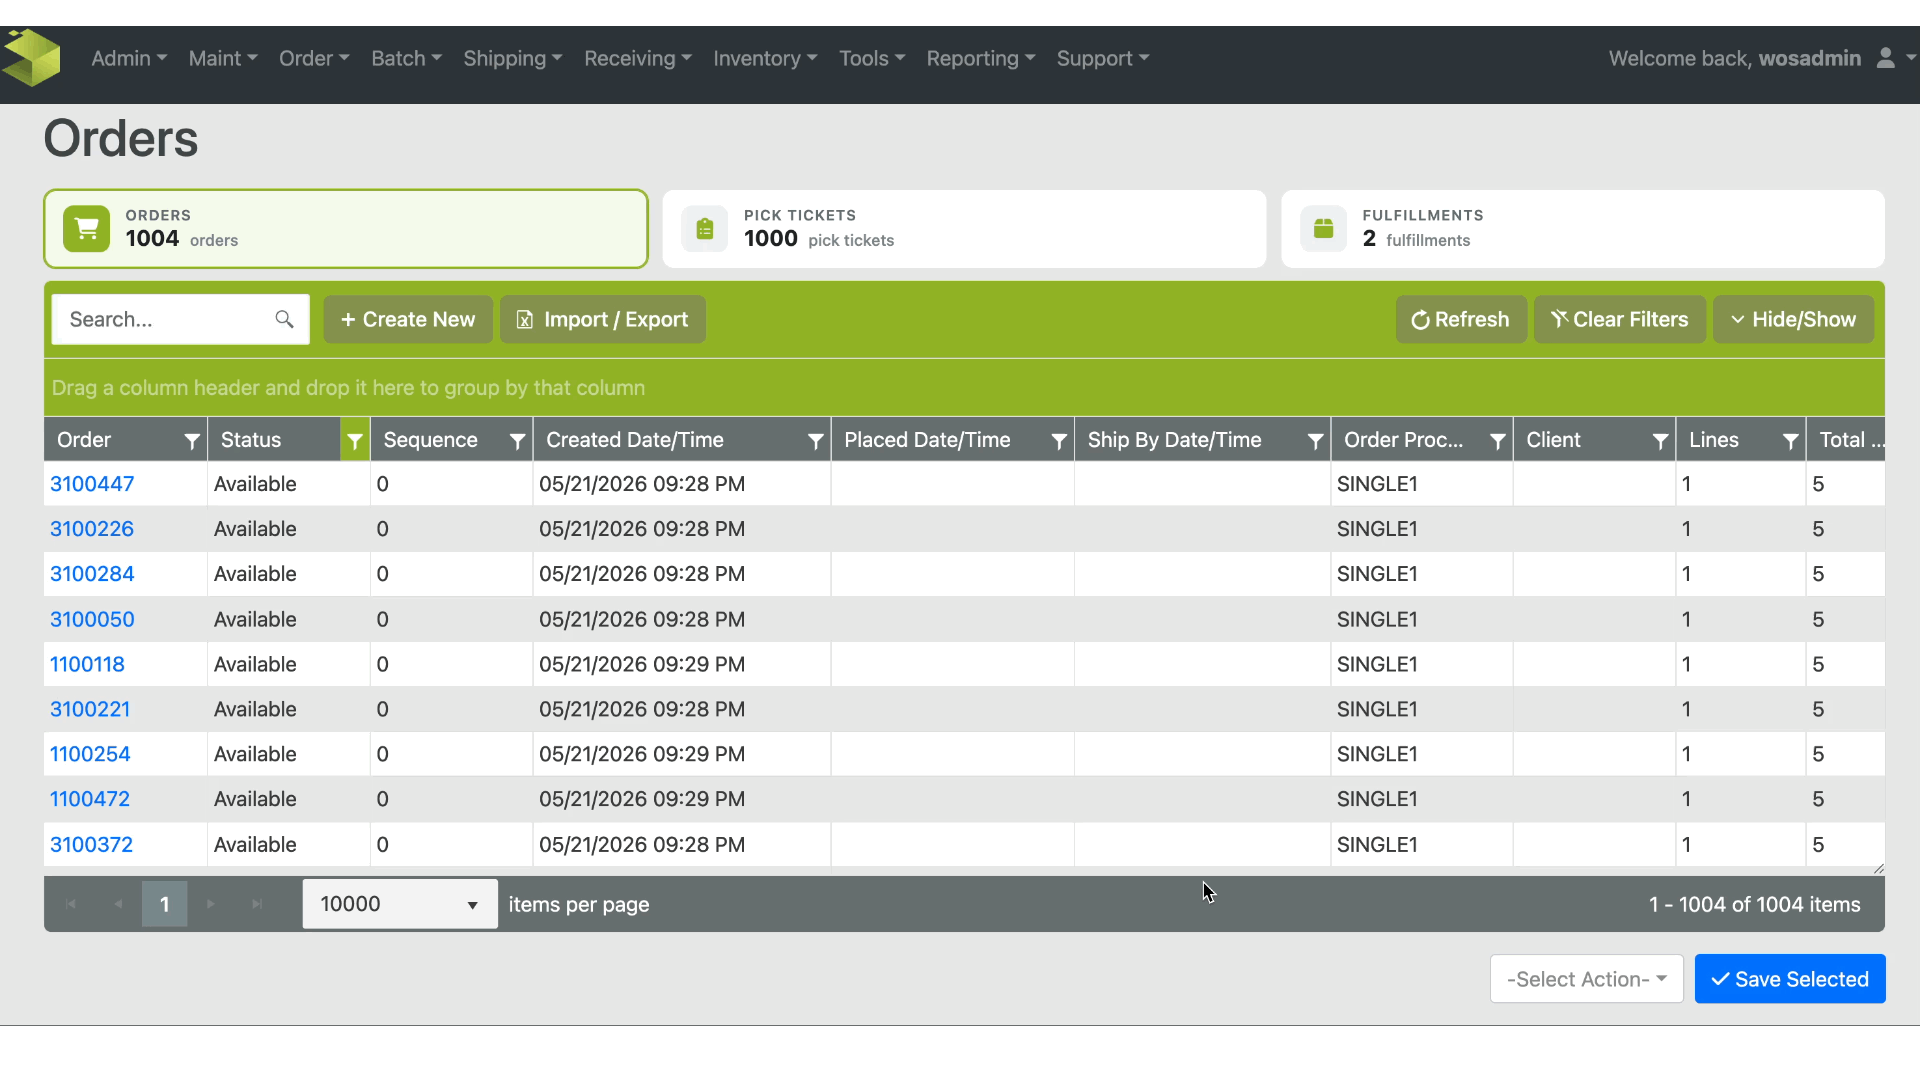Open the user account profile icon

[x=1885, y=58]
